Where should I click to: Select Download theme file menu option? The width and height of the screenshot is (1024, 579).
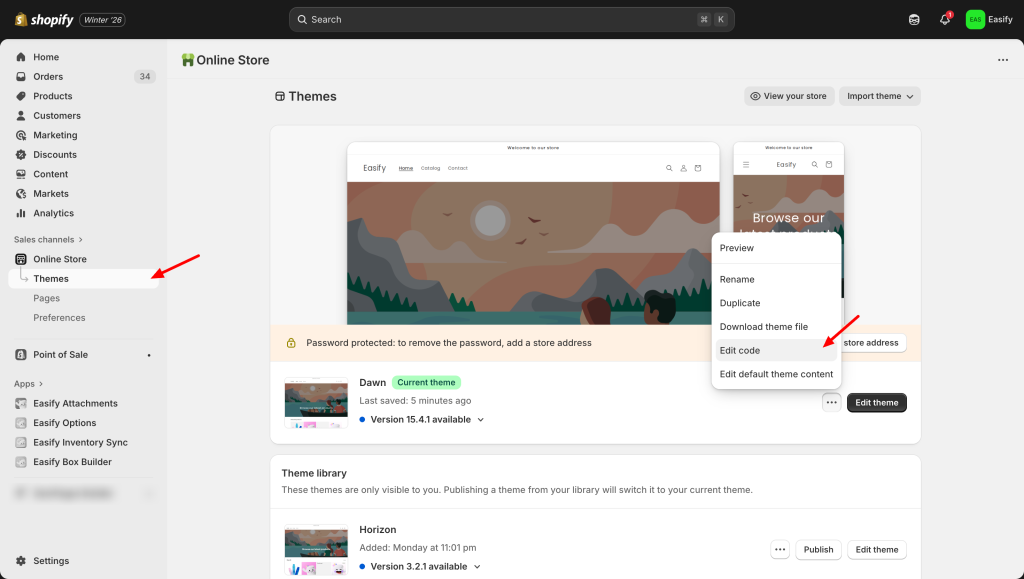[x=764, y=327]
